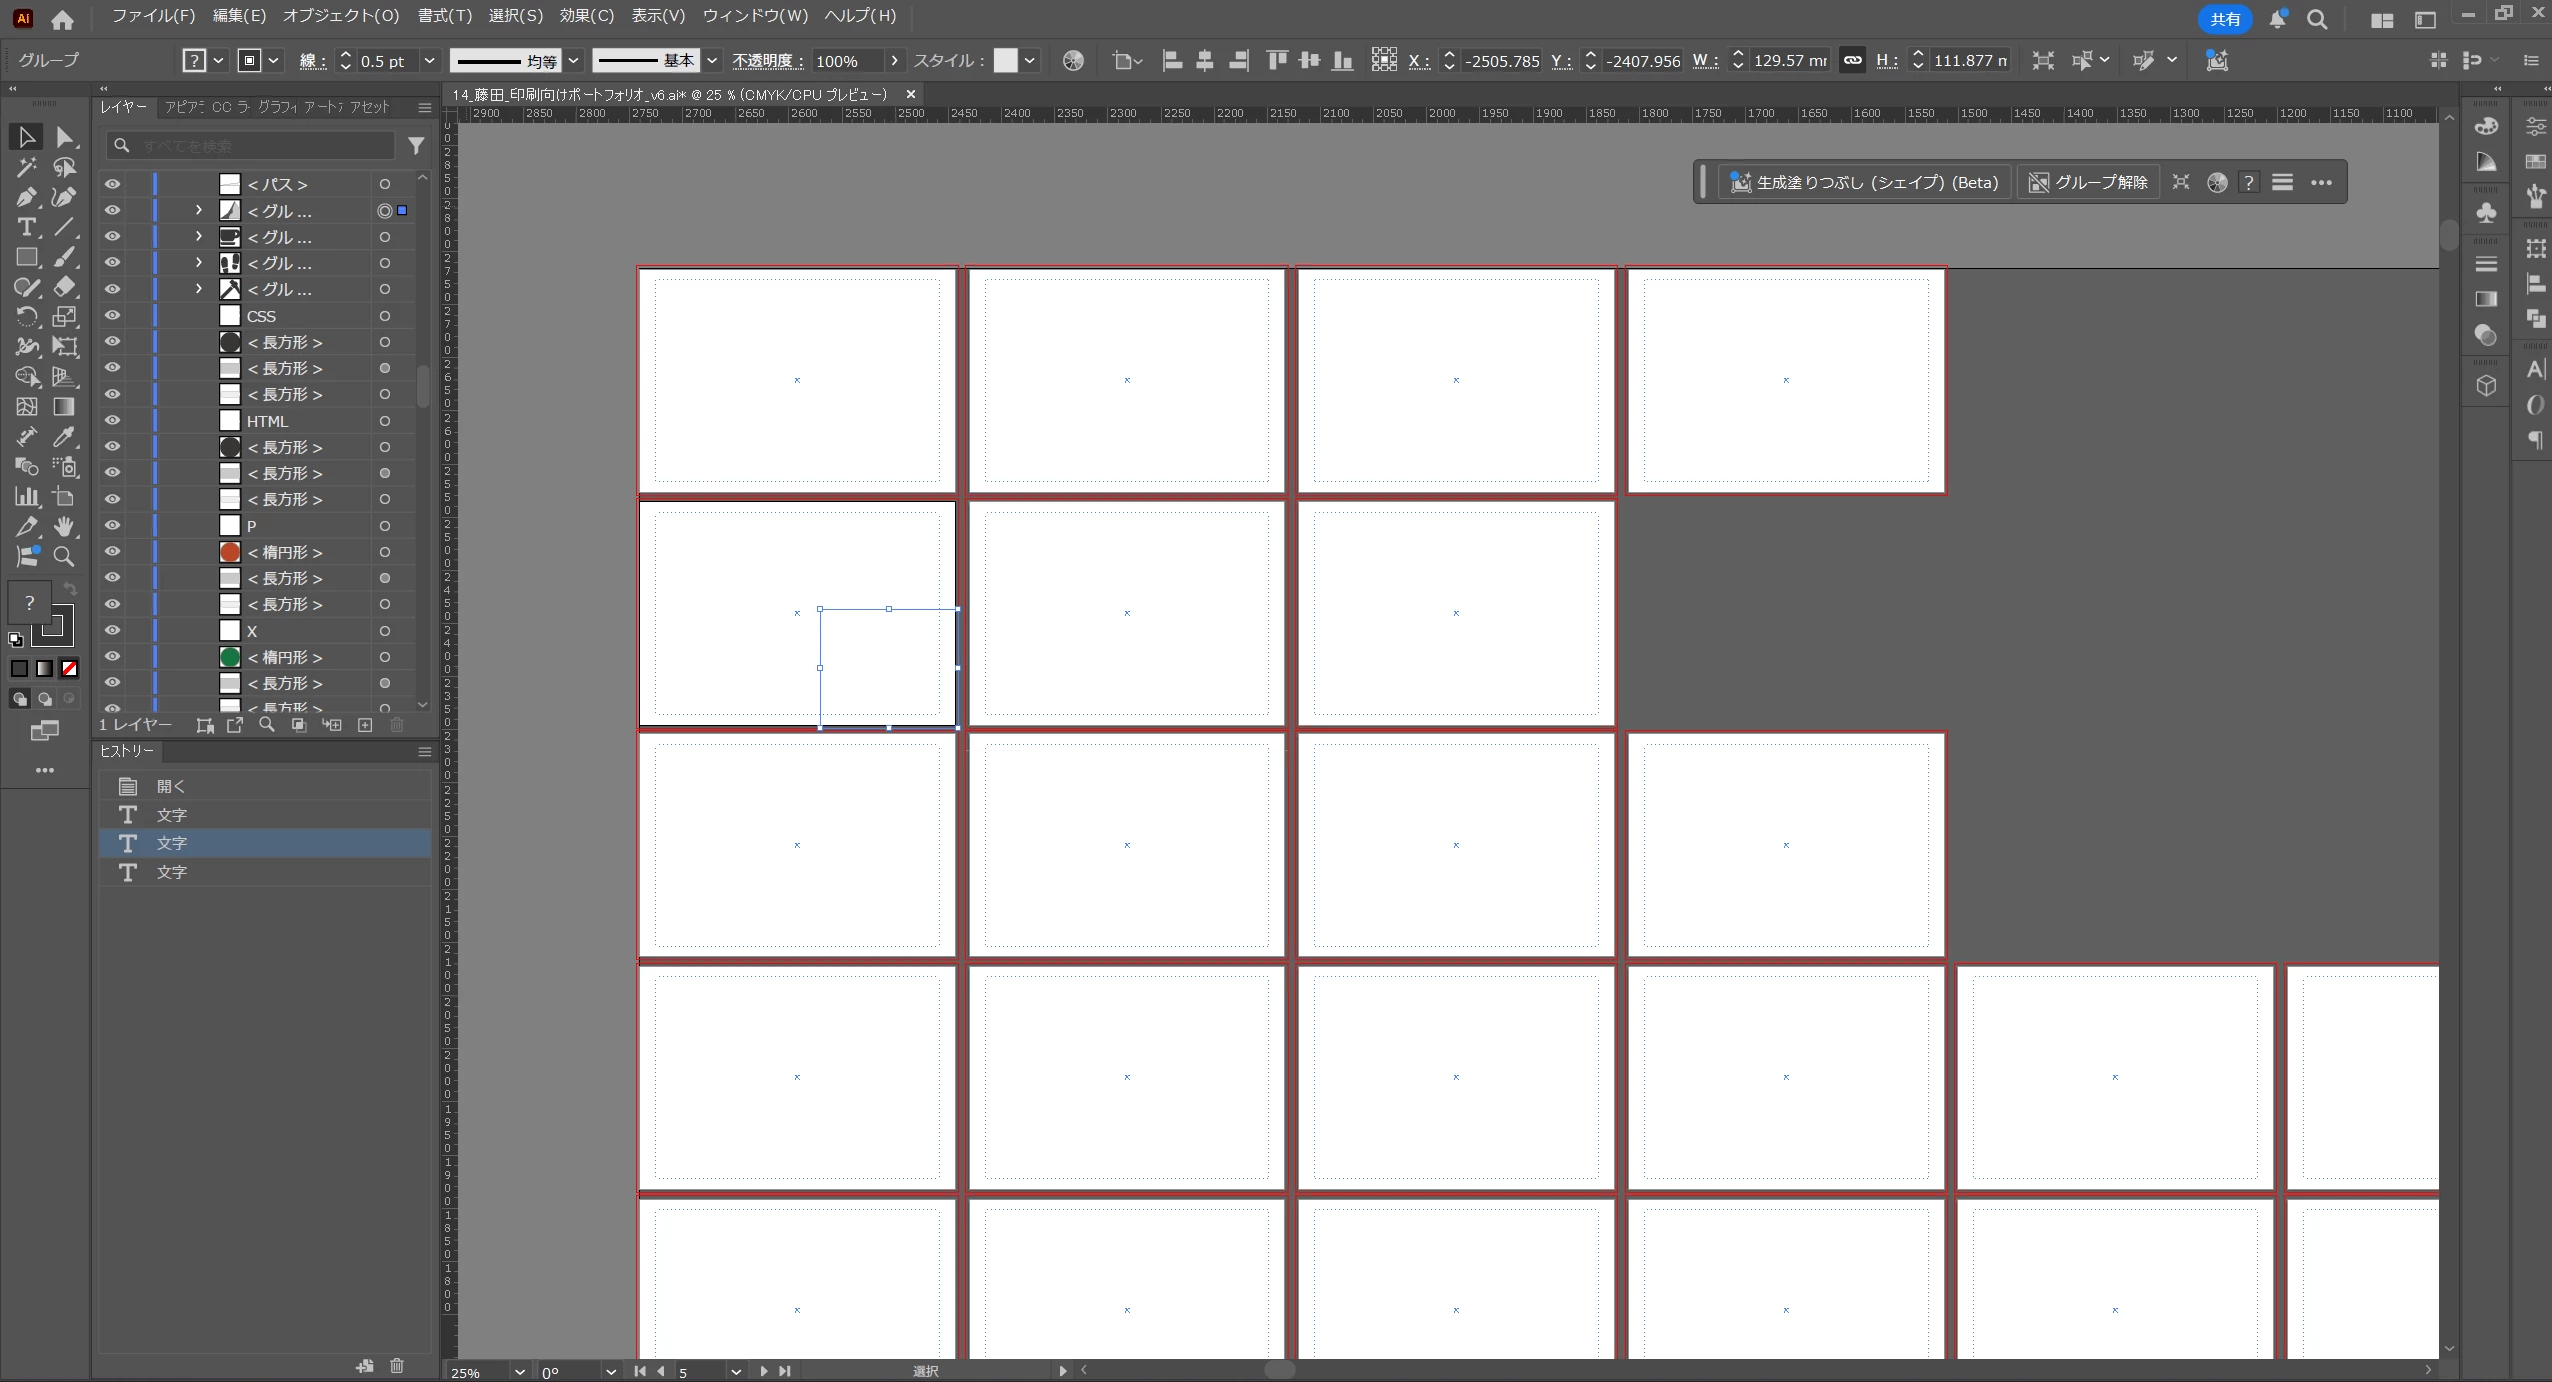Screen dimensions: 2552x1382
Task: Click the style swatch in control bar
Action: pyautogui.click(x=1005, y=61)
